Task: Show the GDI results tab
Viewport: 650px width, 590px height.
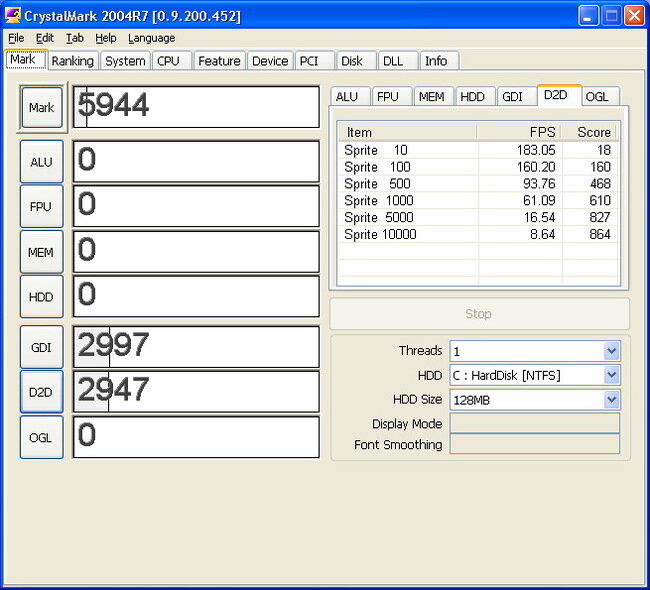Action: click(516, 96)
